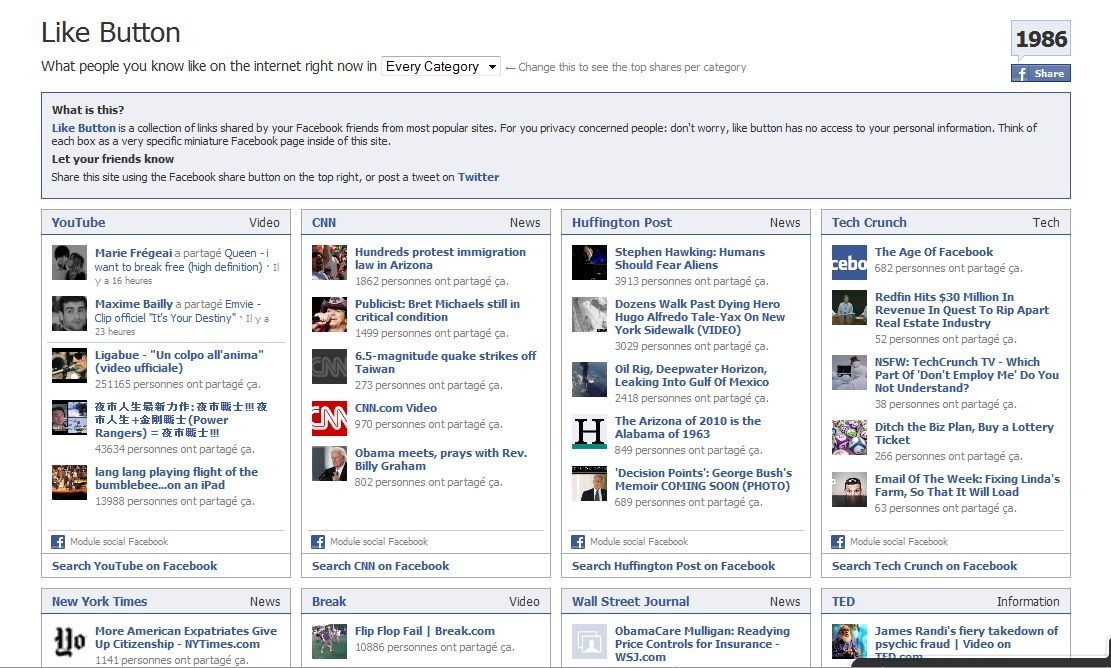Open the Wall Street Journal title link
This screenshot has height=668, width=1111.
[x=630, y=601]
